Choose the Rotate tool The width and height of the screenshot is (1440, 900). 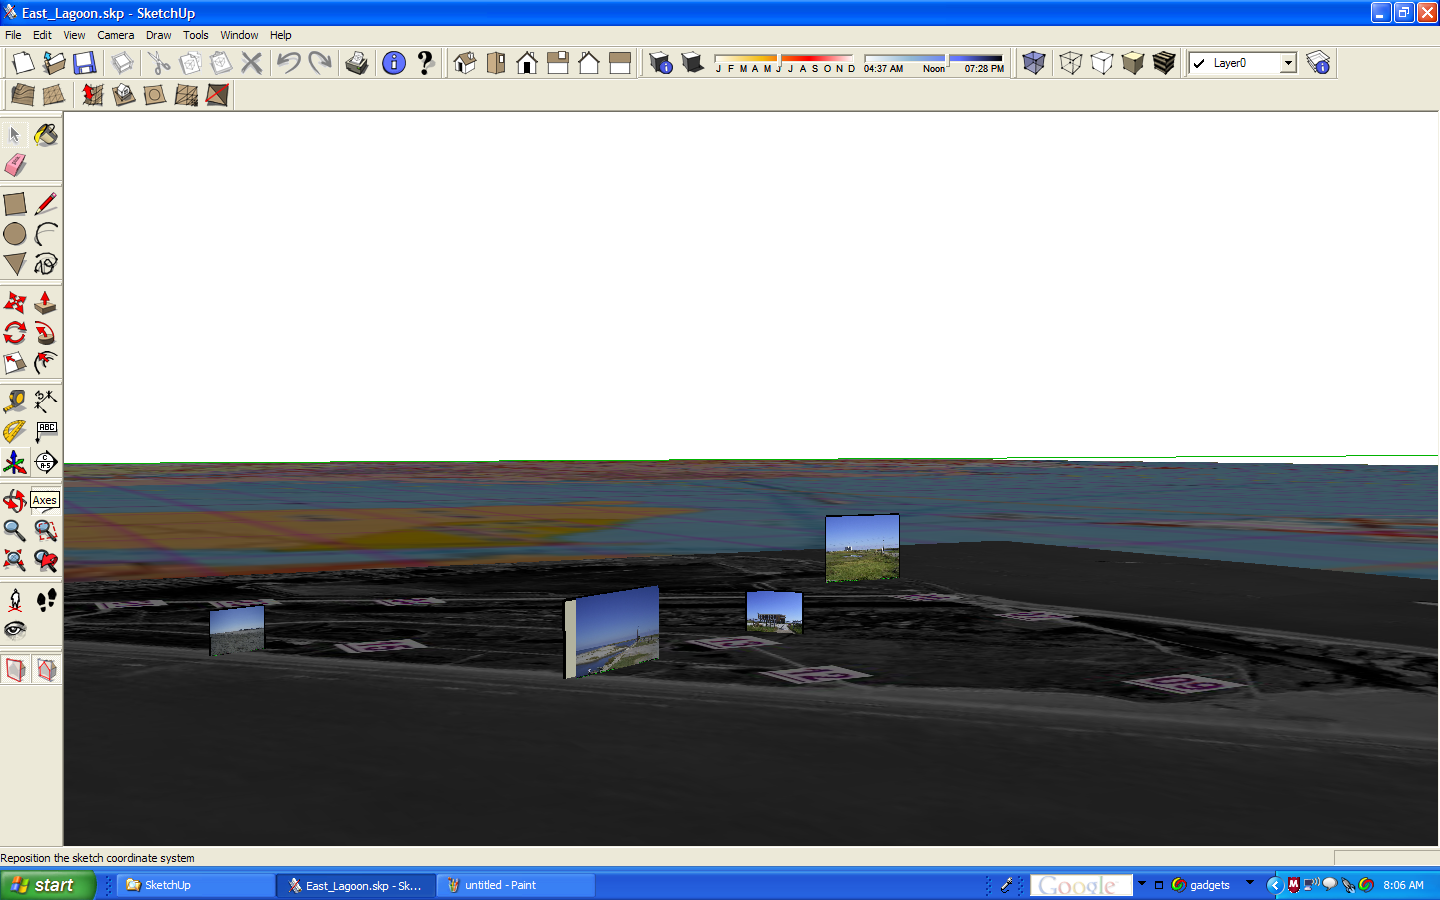click(x=15, y=332)
